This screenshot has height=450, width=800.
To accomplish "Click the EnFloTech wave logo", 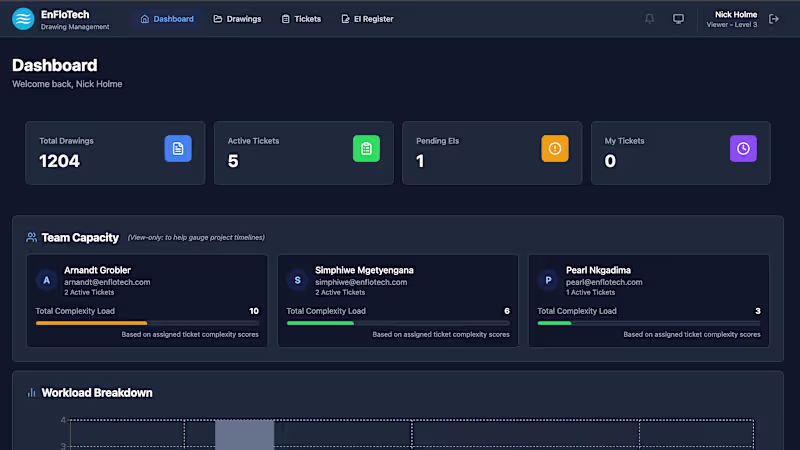I will pos(23,19).
